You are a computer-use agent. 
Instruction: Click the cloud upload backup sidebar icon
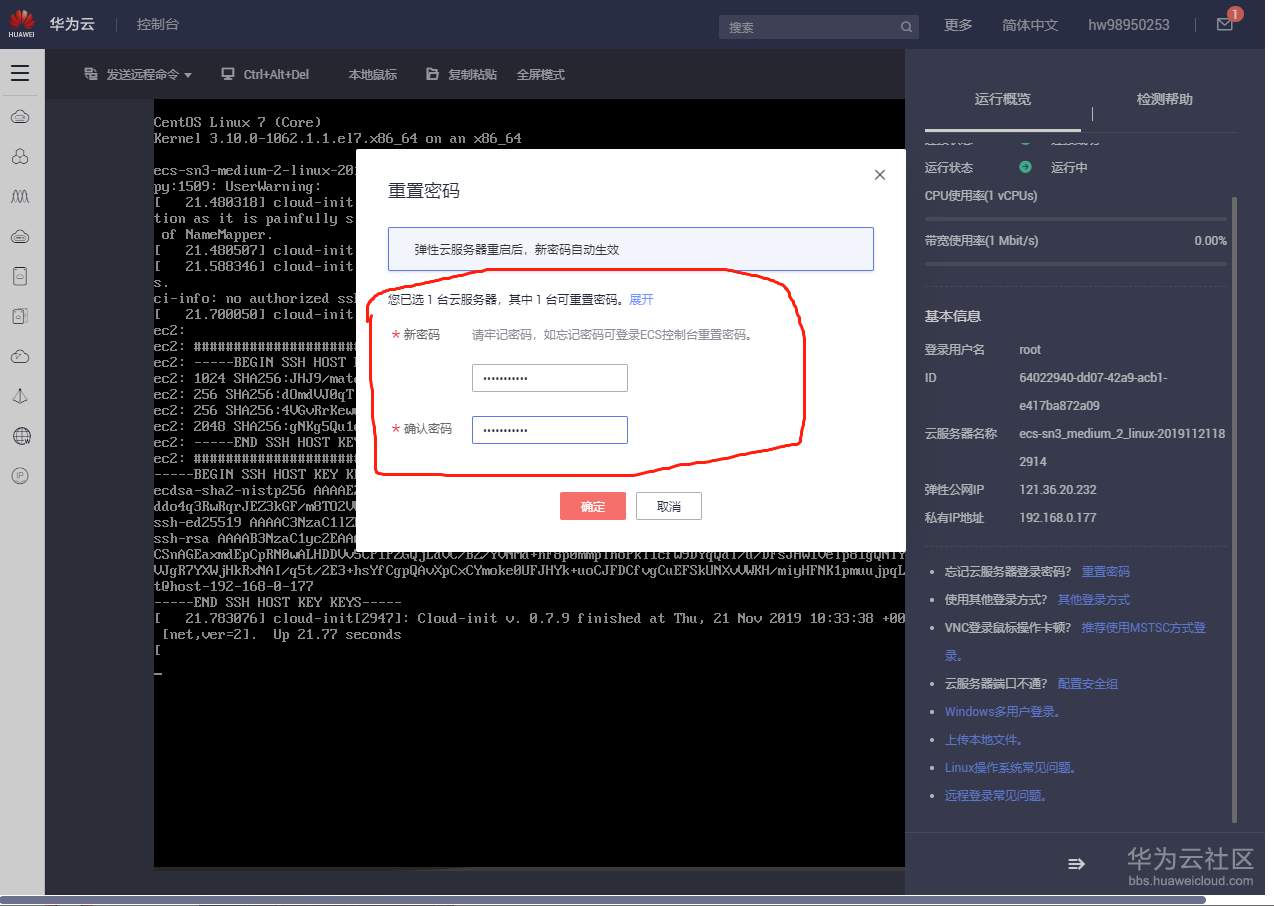(x=20, y=356)
